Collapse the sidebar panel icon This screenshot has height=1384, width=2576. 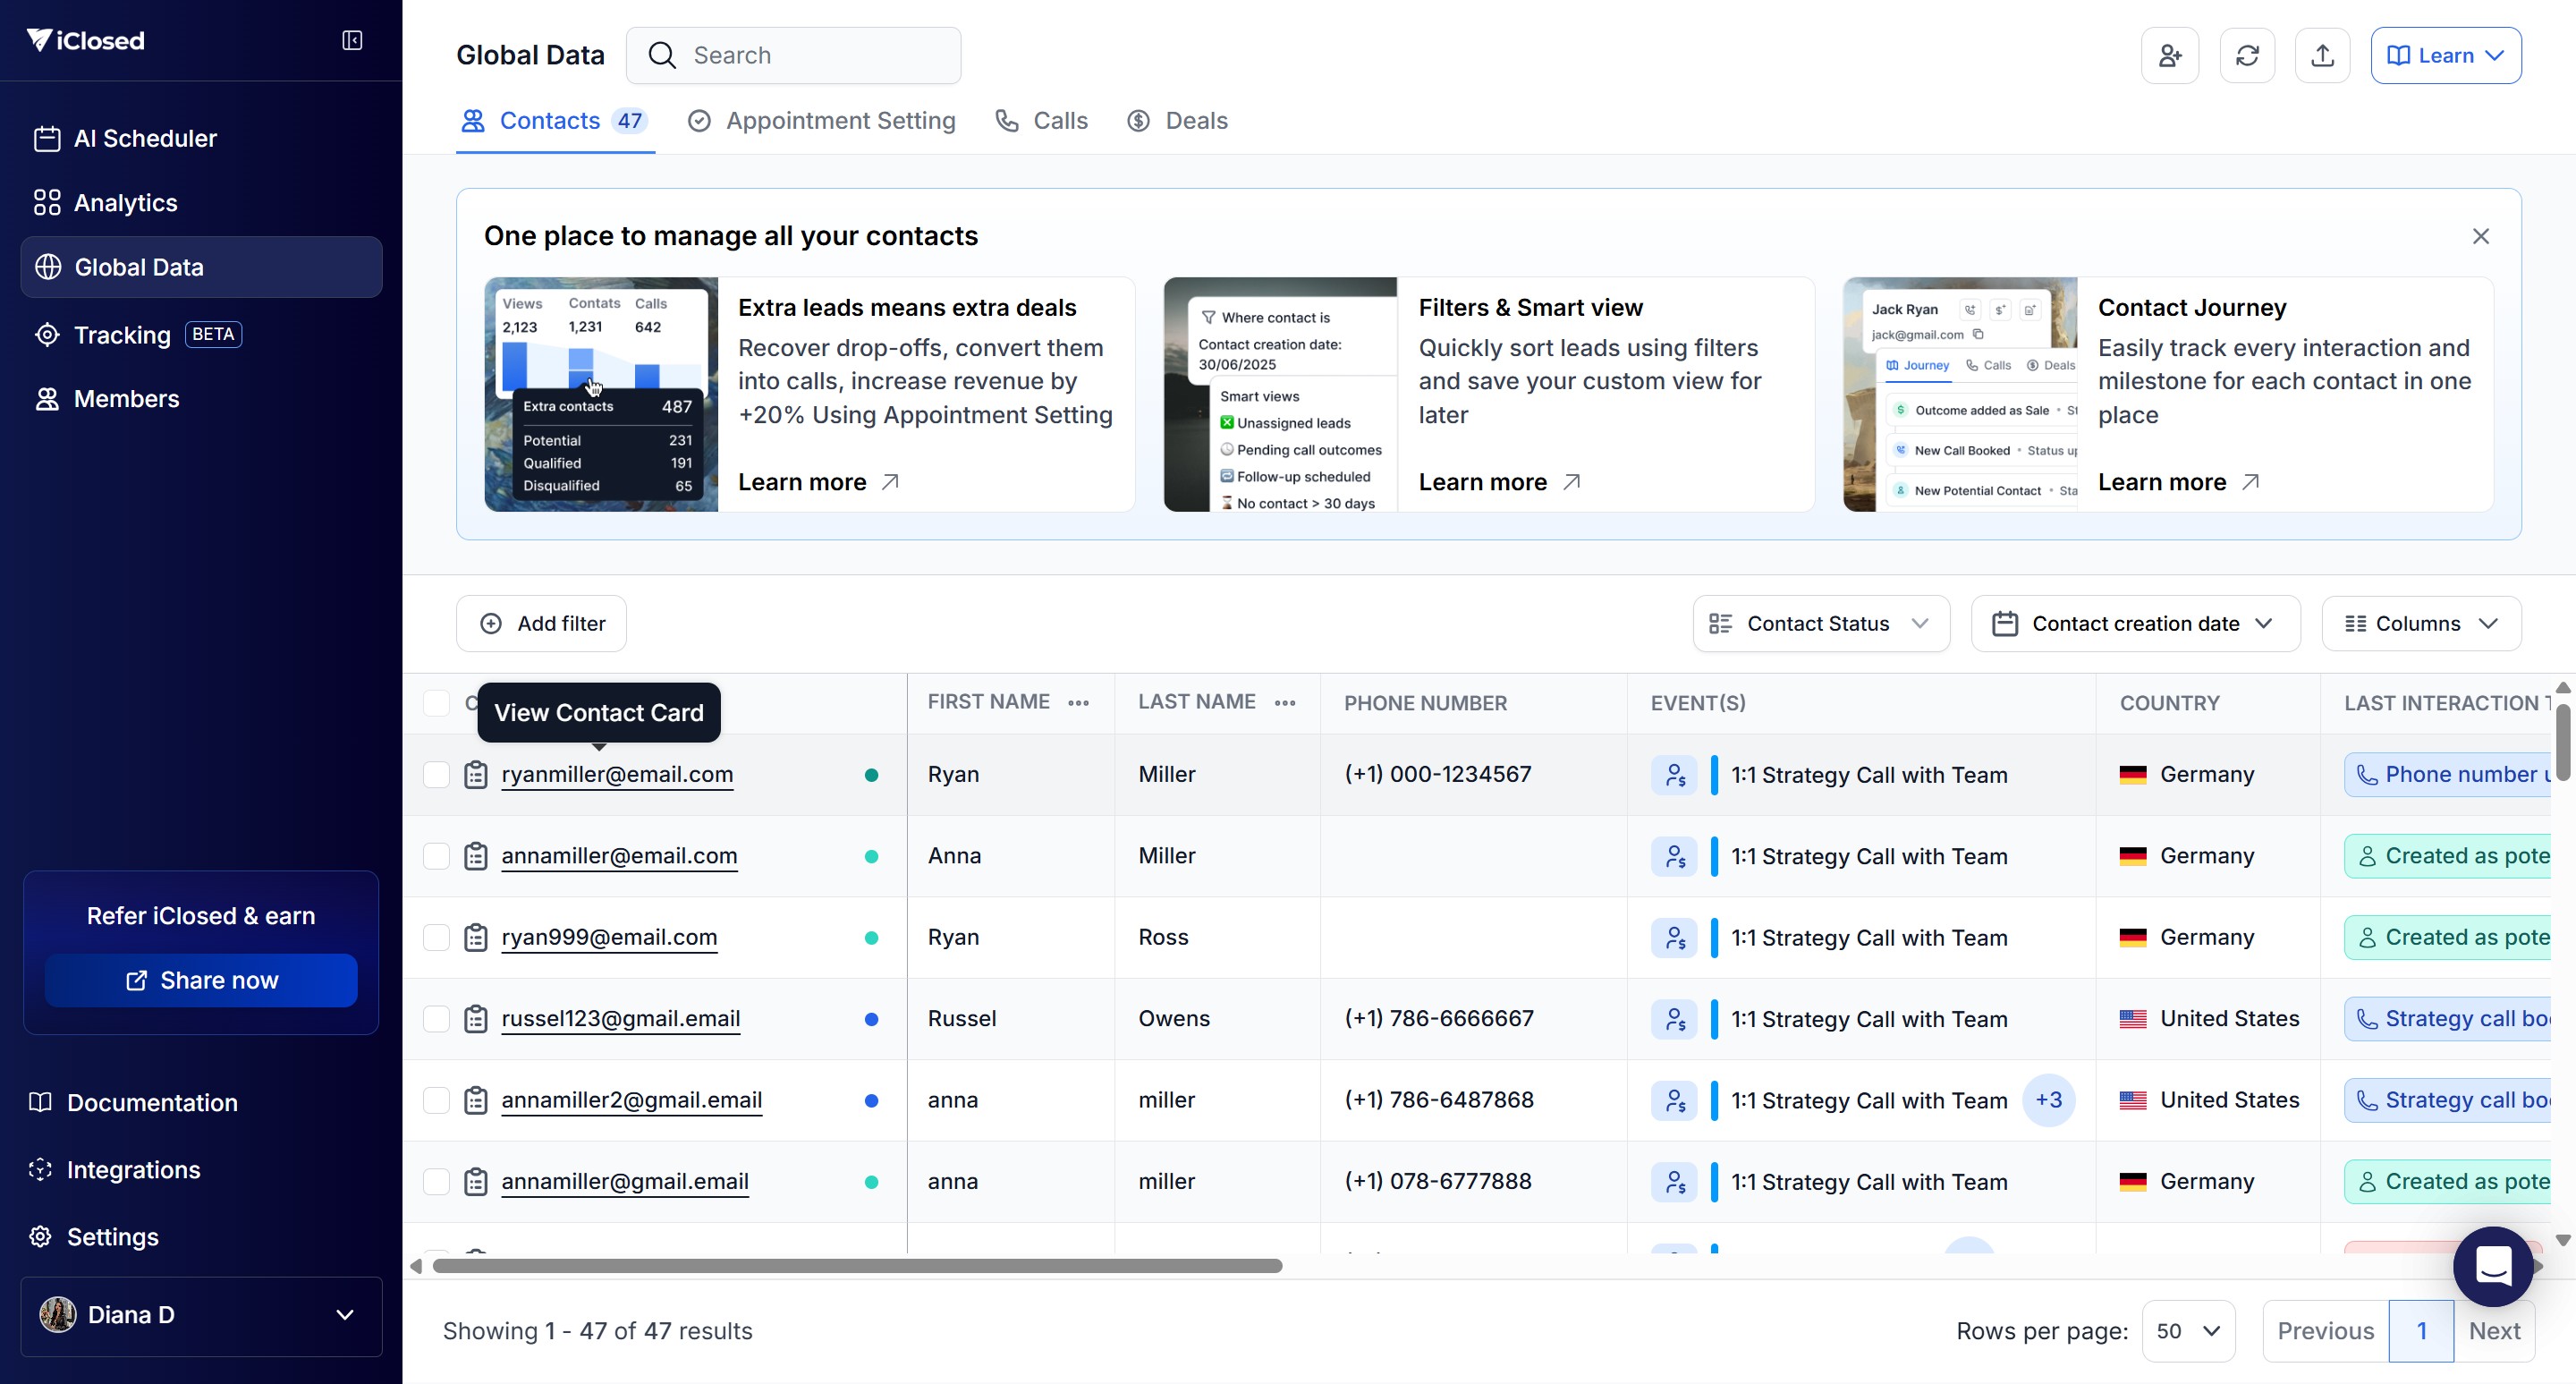pyautogui.click(x=352, y=40)
